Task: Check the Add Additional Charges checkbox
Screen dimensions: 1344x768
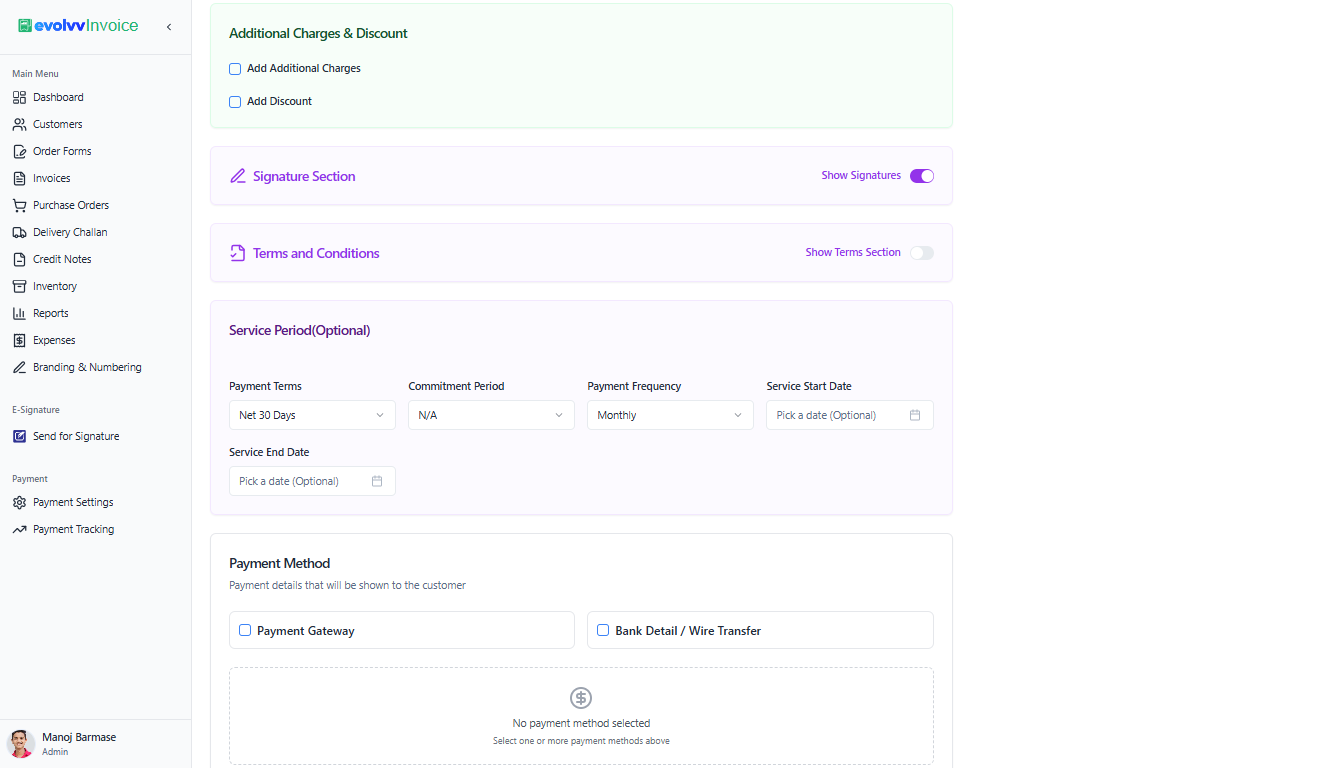Action: [x=235, y=69]
